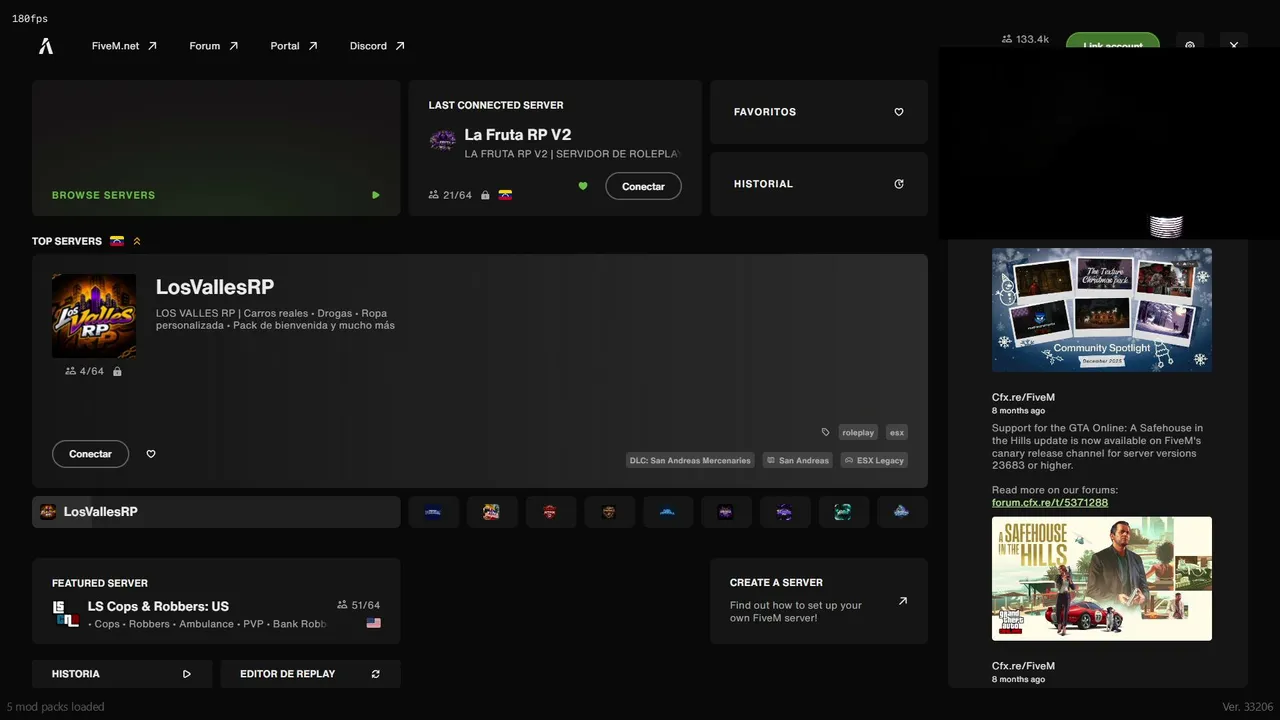The width and height of the screenshot is (1280, 720).
Task: Click the tag icon beside roleplay
Action: 825,432
